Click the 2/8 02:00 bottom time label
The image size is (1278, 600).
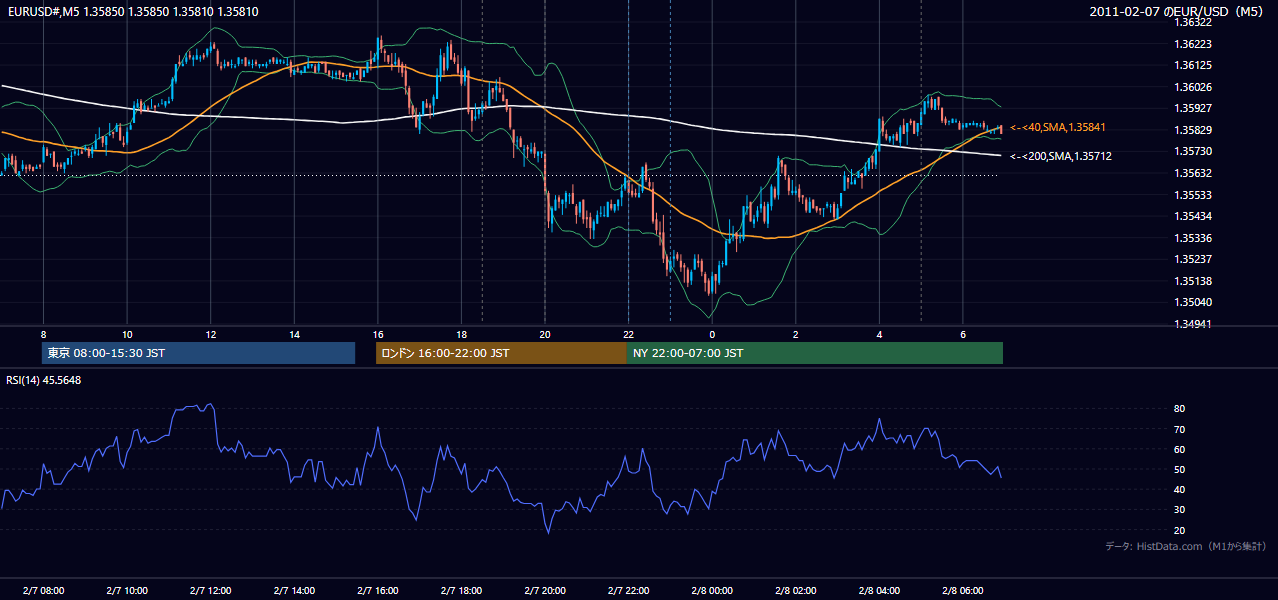(796, 591)
